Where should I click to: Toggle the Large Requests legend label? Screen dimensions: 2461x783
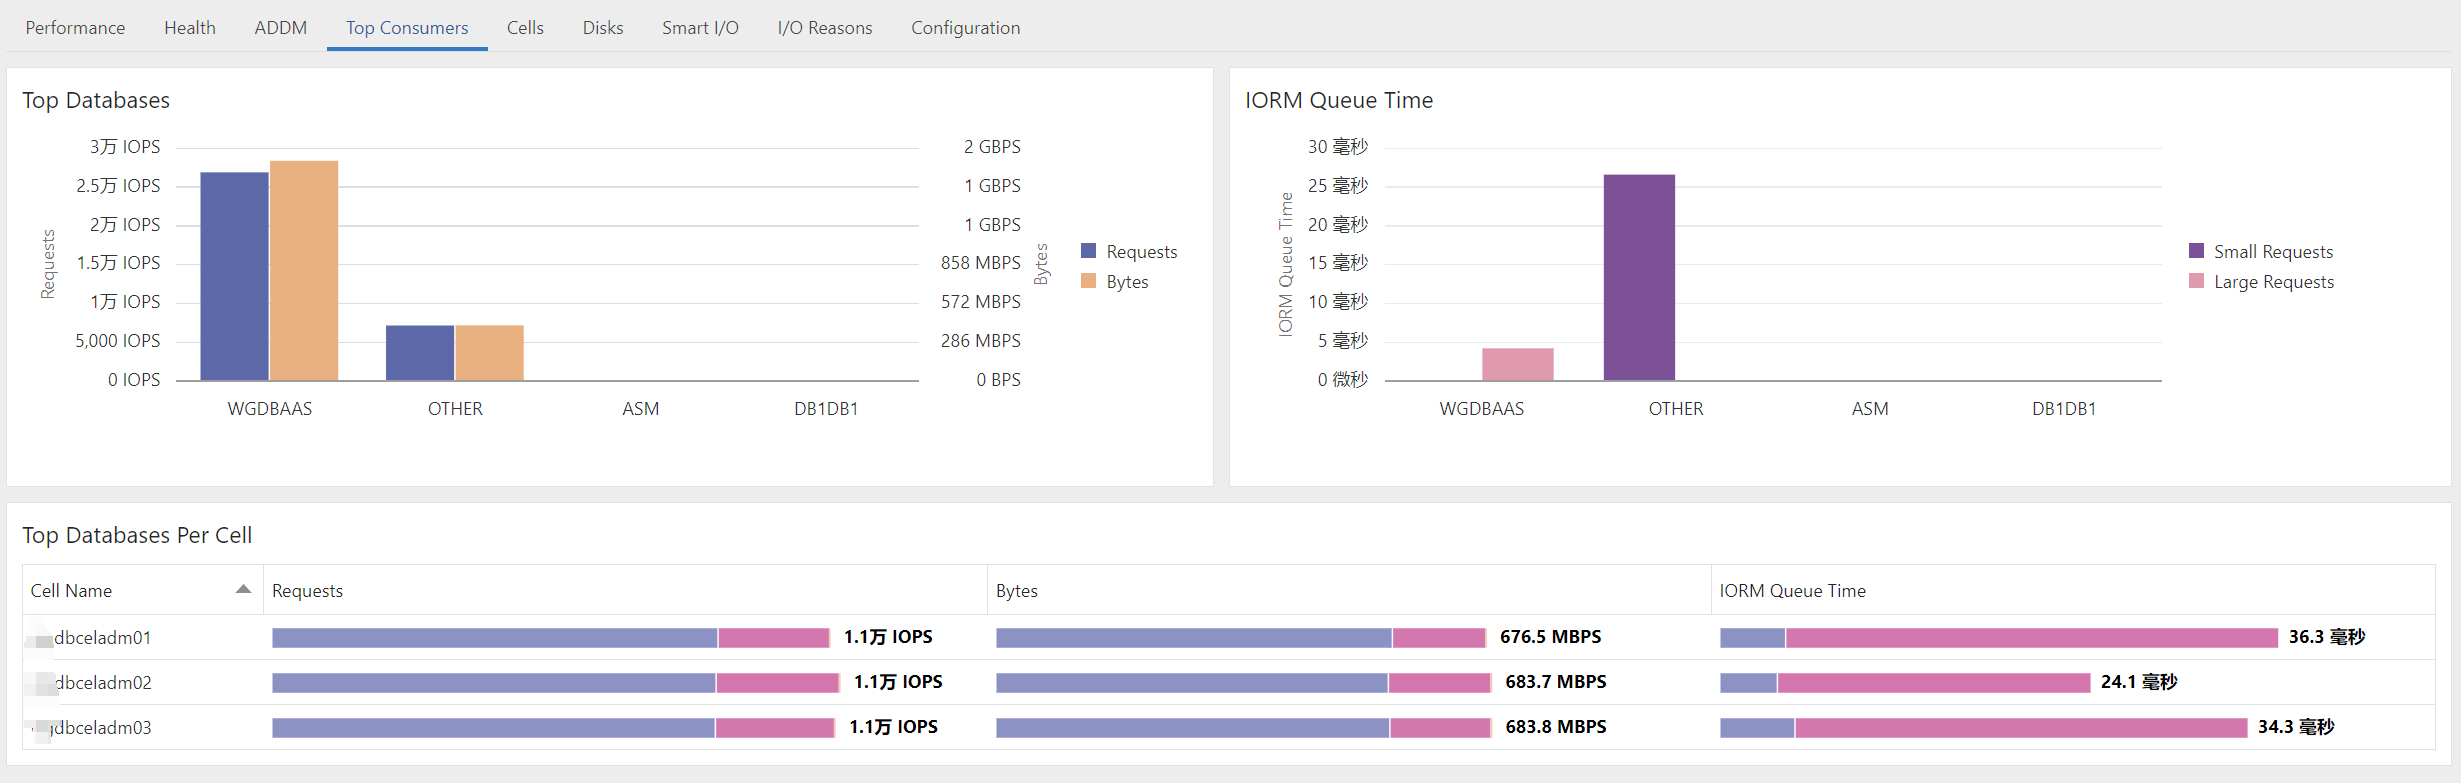2274,282
